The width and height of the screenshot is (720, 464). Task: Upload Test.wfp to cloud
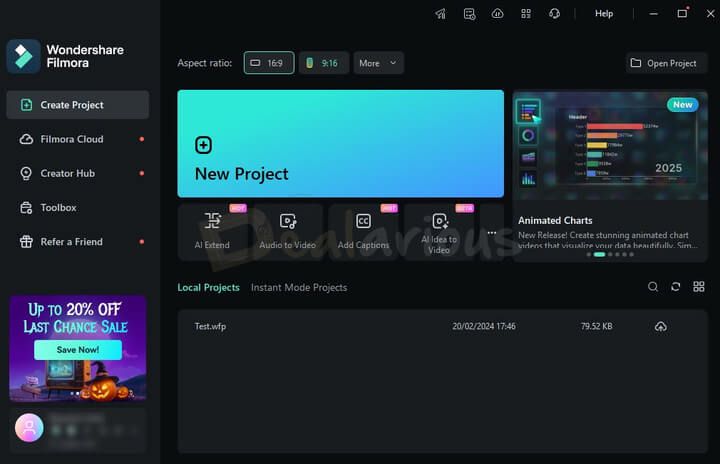tap(660, 327)
